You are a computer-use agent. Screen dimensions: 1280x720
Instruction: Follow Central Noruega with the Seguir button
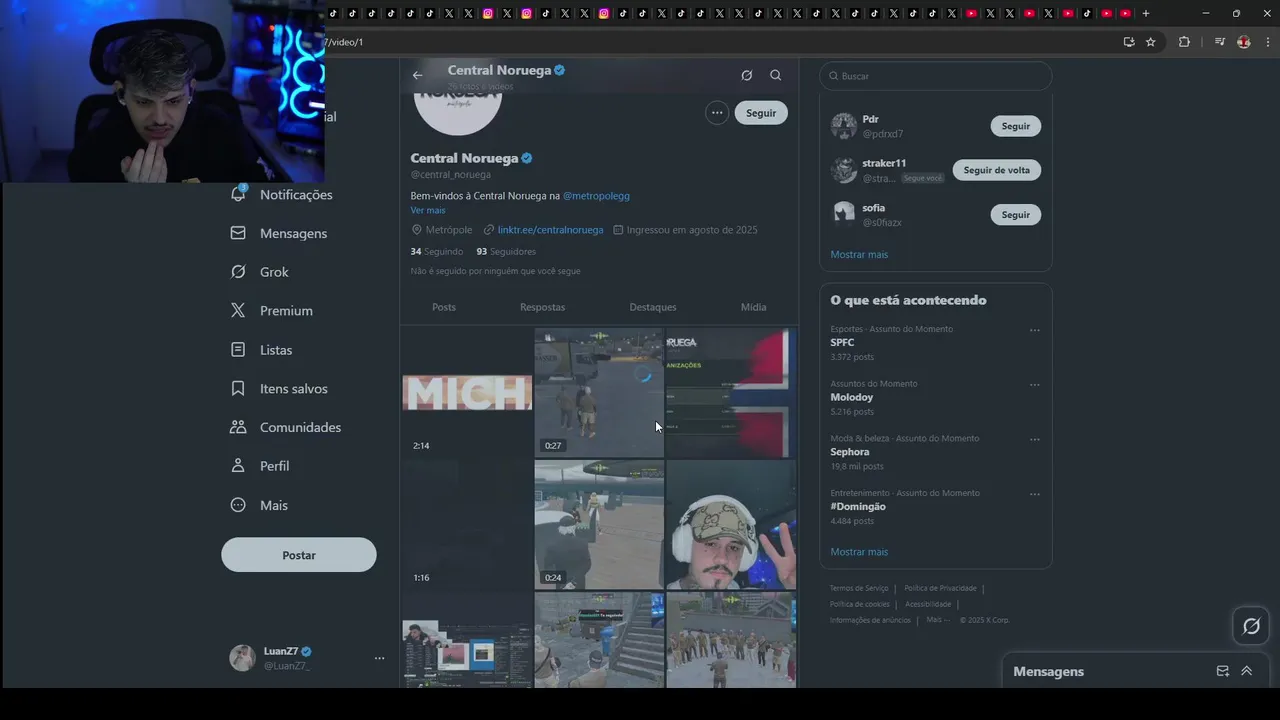pos(761,113)
